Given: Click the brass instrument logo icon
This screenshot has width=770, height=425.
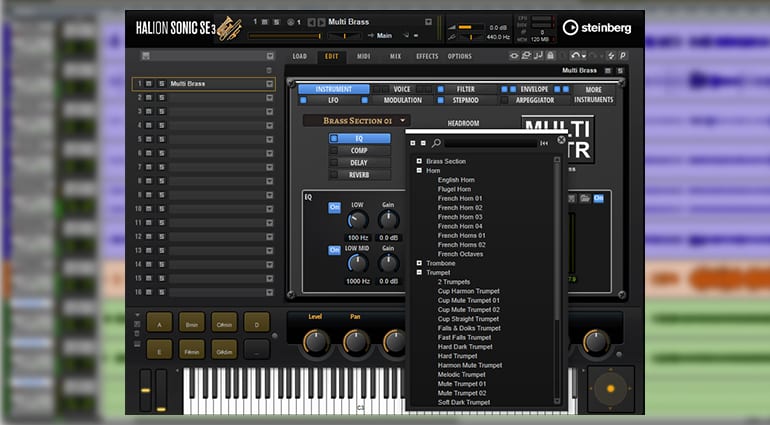Looking at the screenshot, I should (229, 28).
